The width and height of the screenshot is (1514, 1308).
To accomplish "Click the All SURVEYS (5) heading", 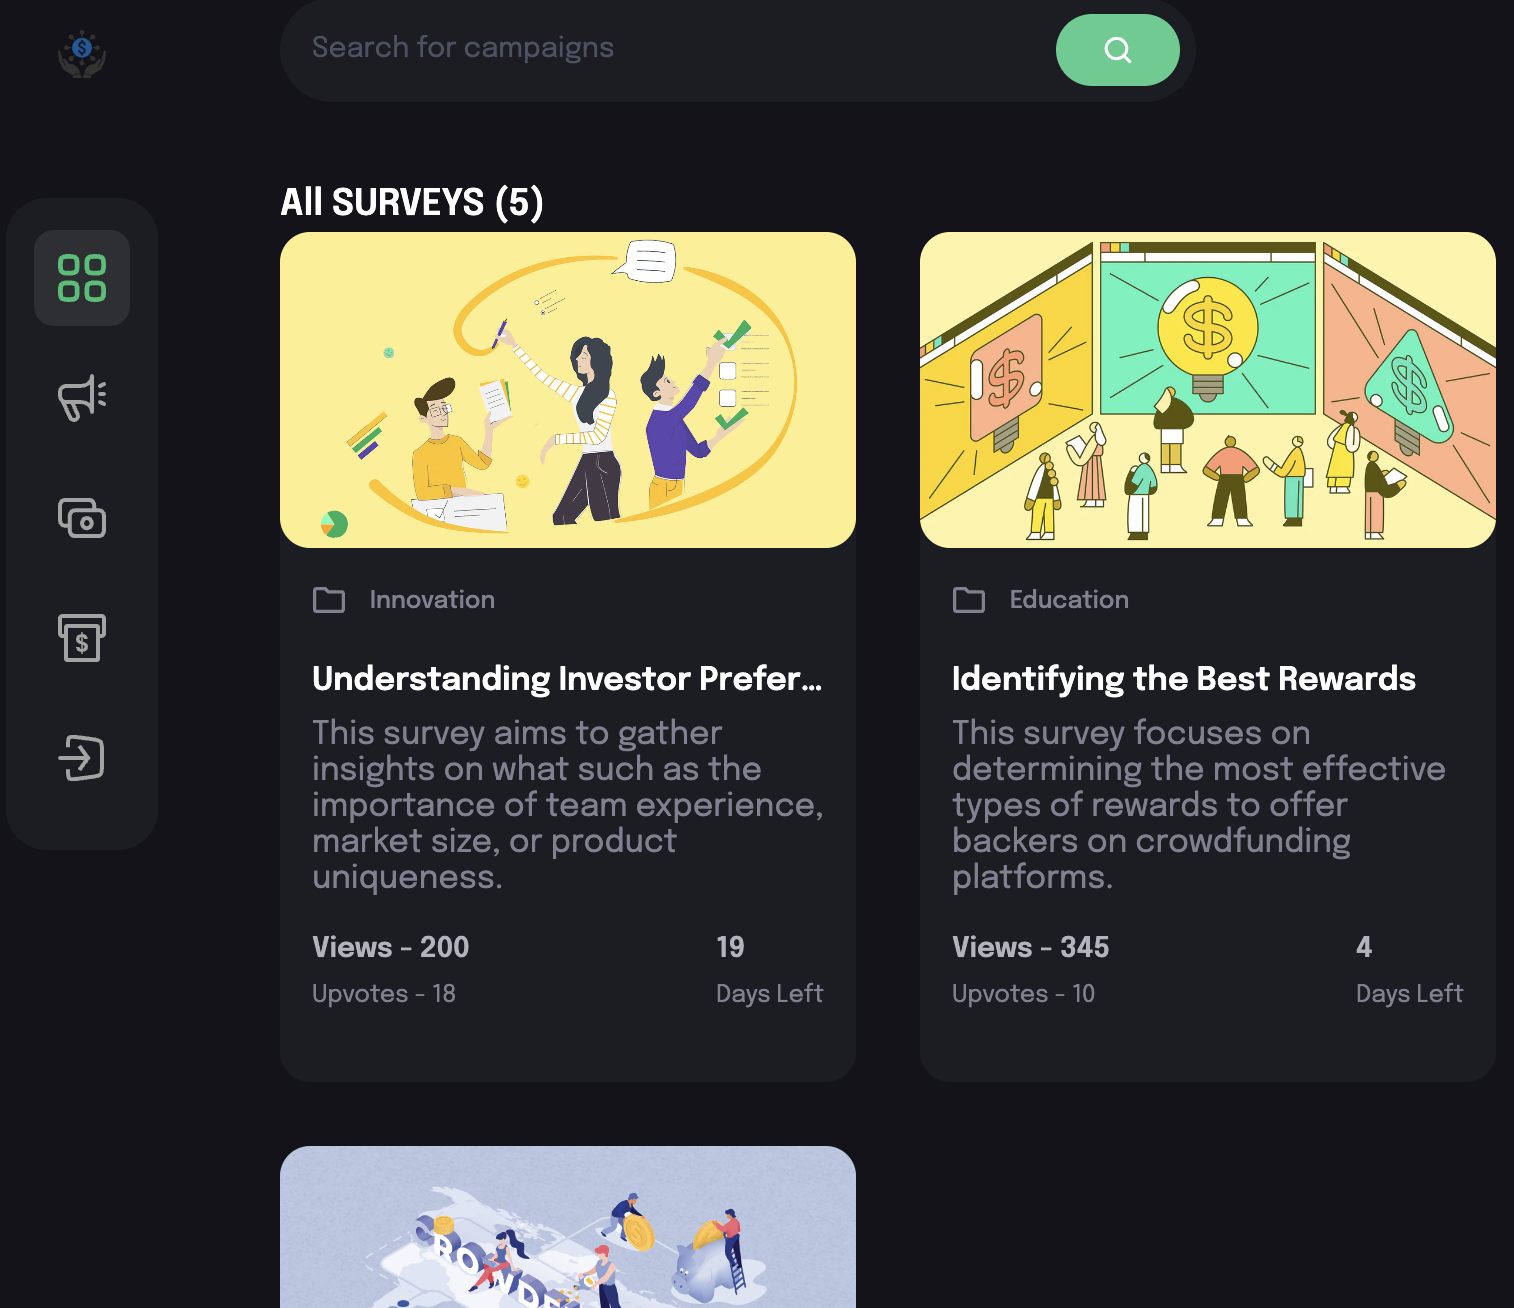I will pos(412,202).
